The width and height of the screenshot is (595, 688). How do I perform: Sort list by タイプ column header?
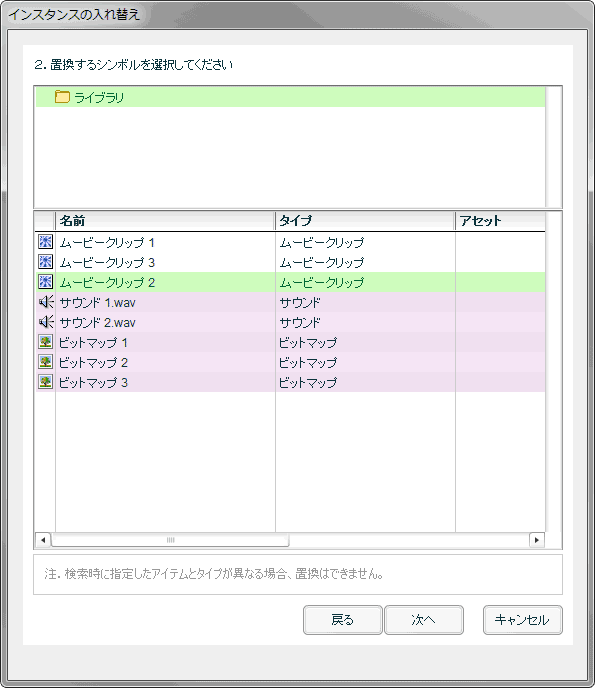click(365, 221)
